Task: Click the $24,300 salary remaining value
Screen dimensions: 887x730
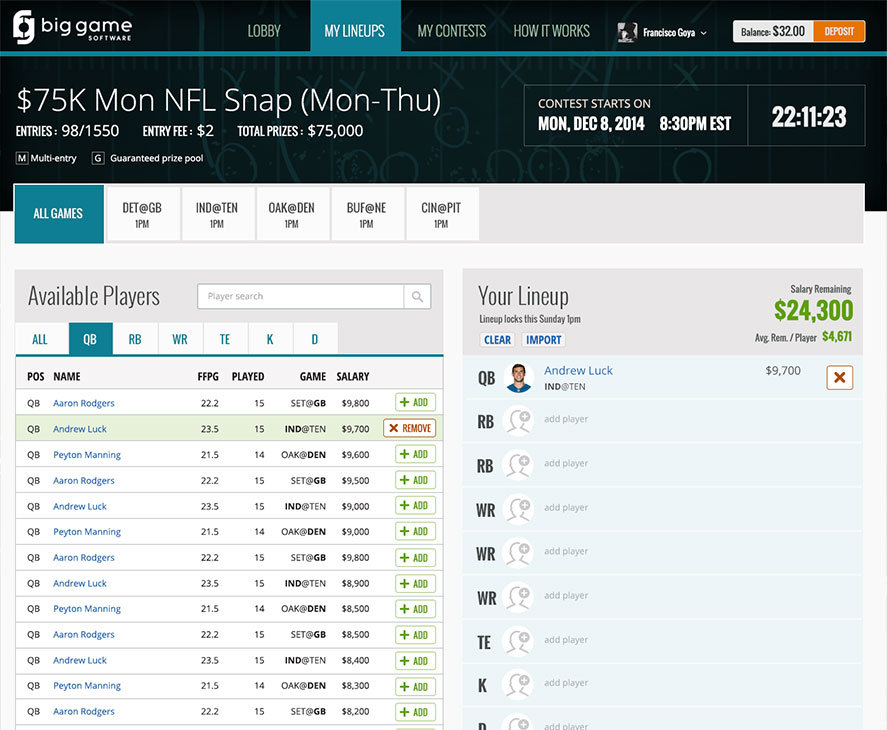Action: pos(813,311)
